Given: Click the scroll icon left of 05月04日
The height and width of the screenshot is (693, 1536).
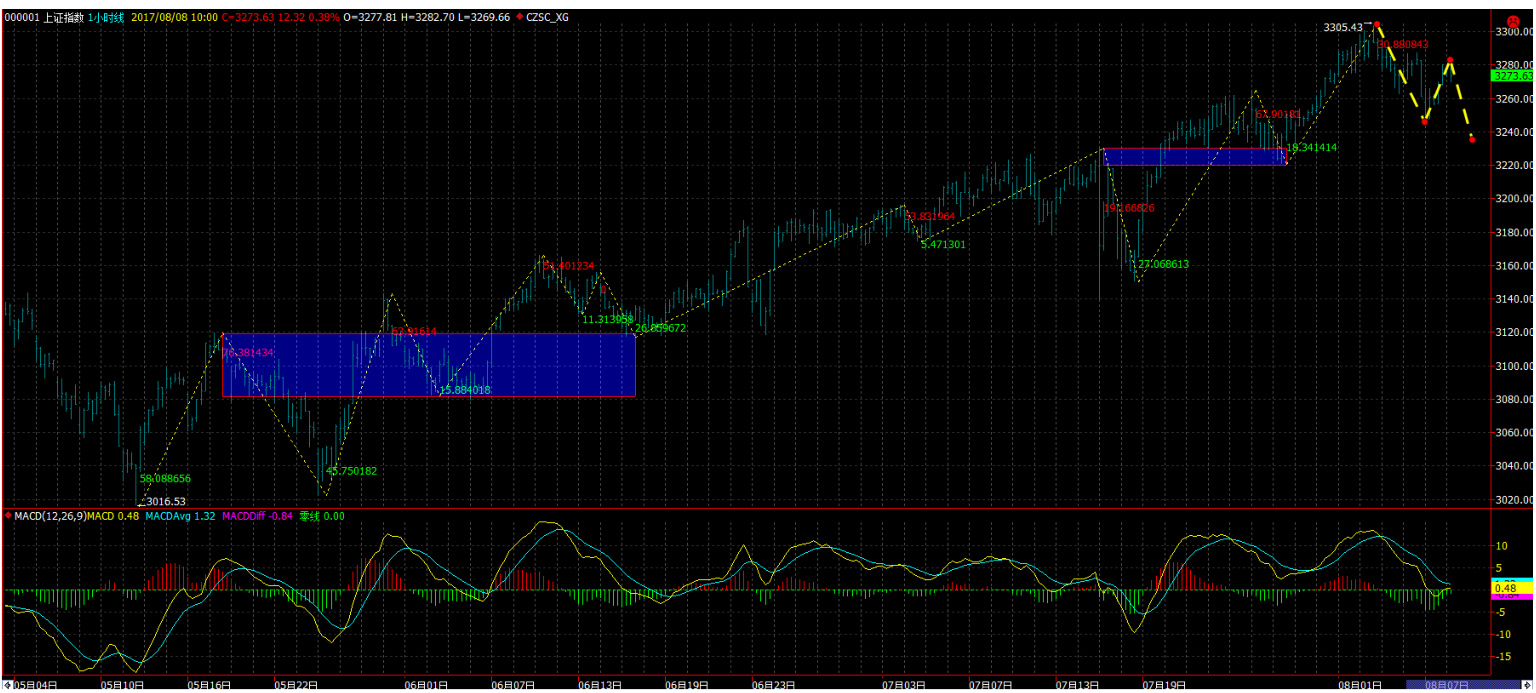Looking at the screenshot, I should 7,685.
